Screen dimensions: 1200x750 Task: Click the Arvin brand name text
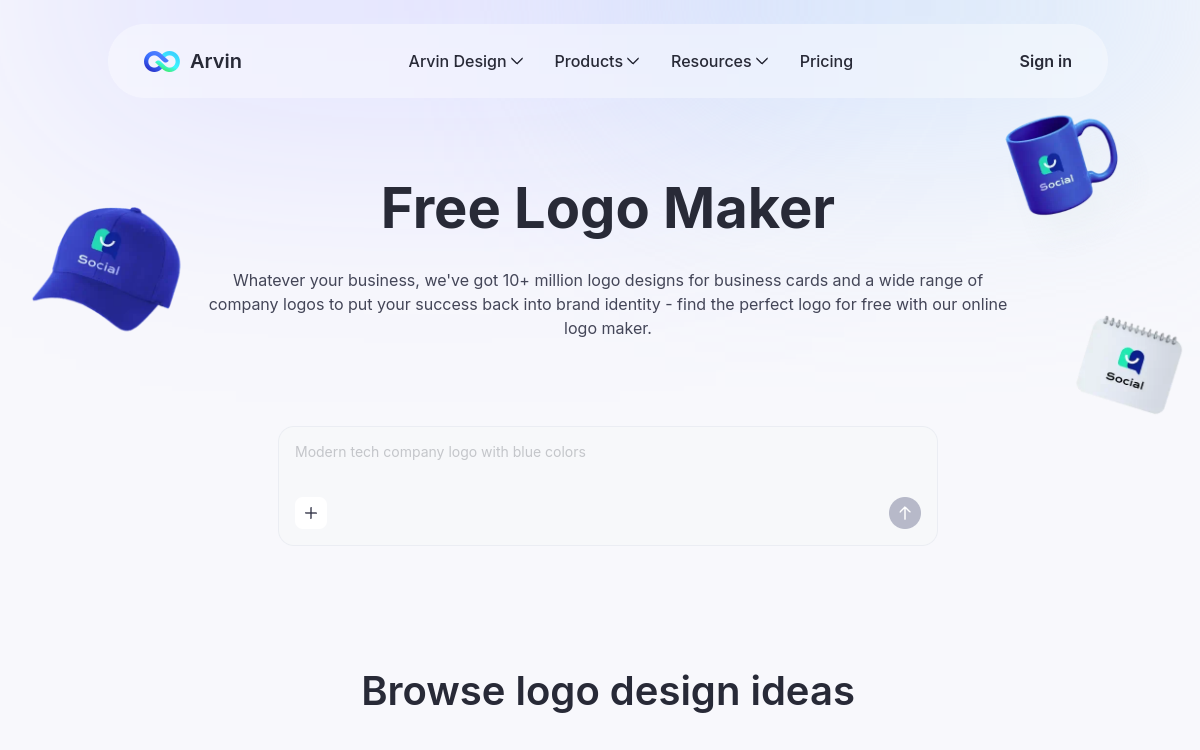pos(216,61)
